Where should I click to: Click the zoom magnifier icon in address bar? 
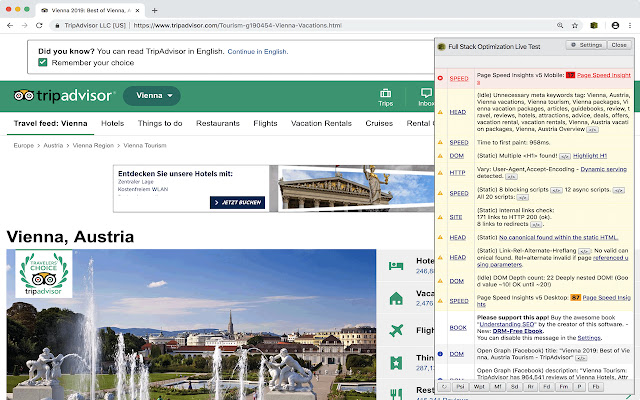point(560,25)
